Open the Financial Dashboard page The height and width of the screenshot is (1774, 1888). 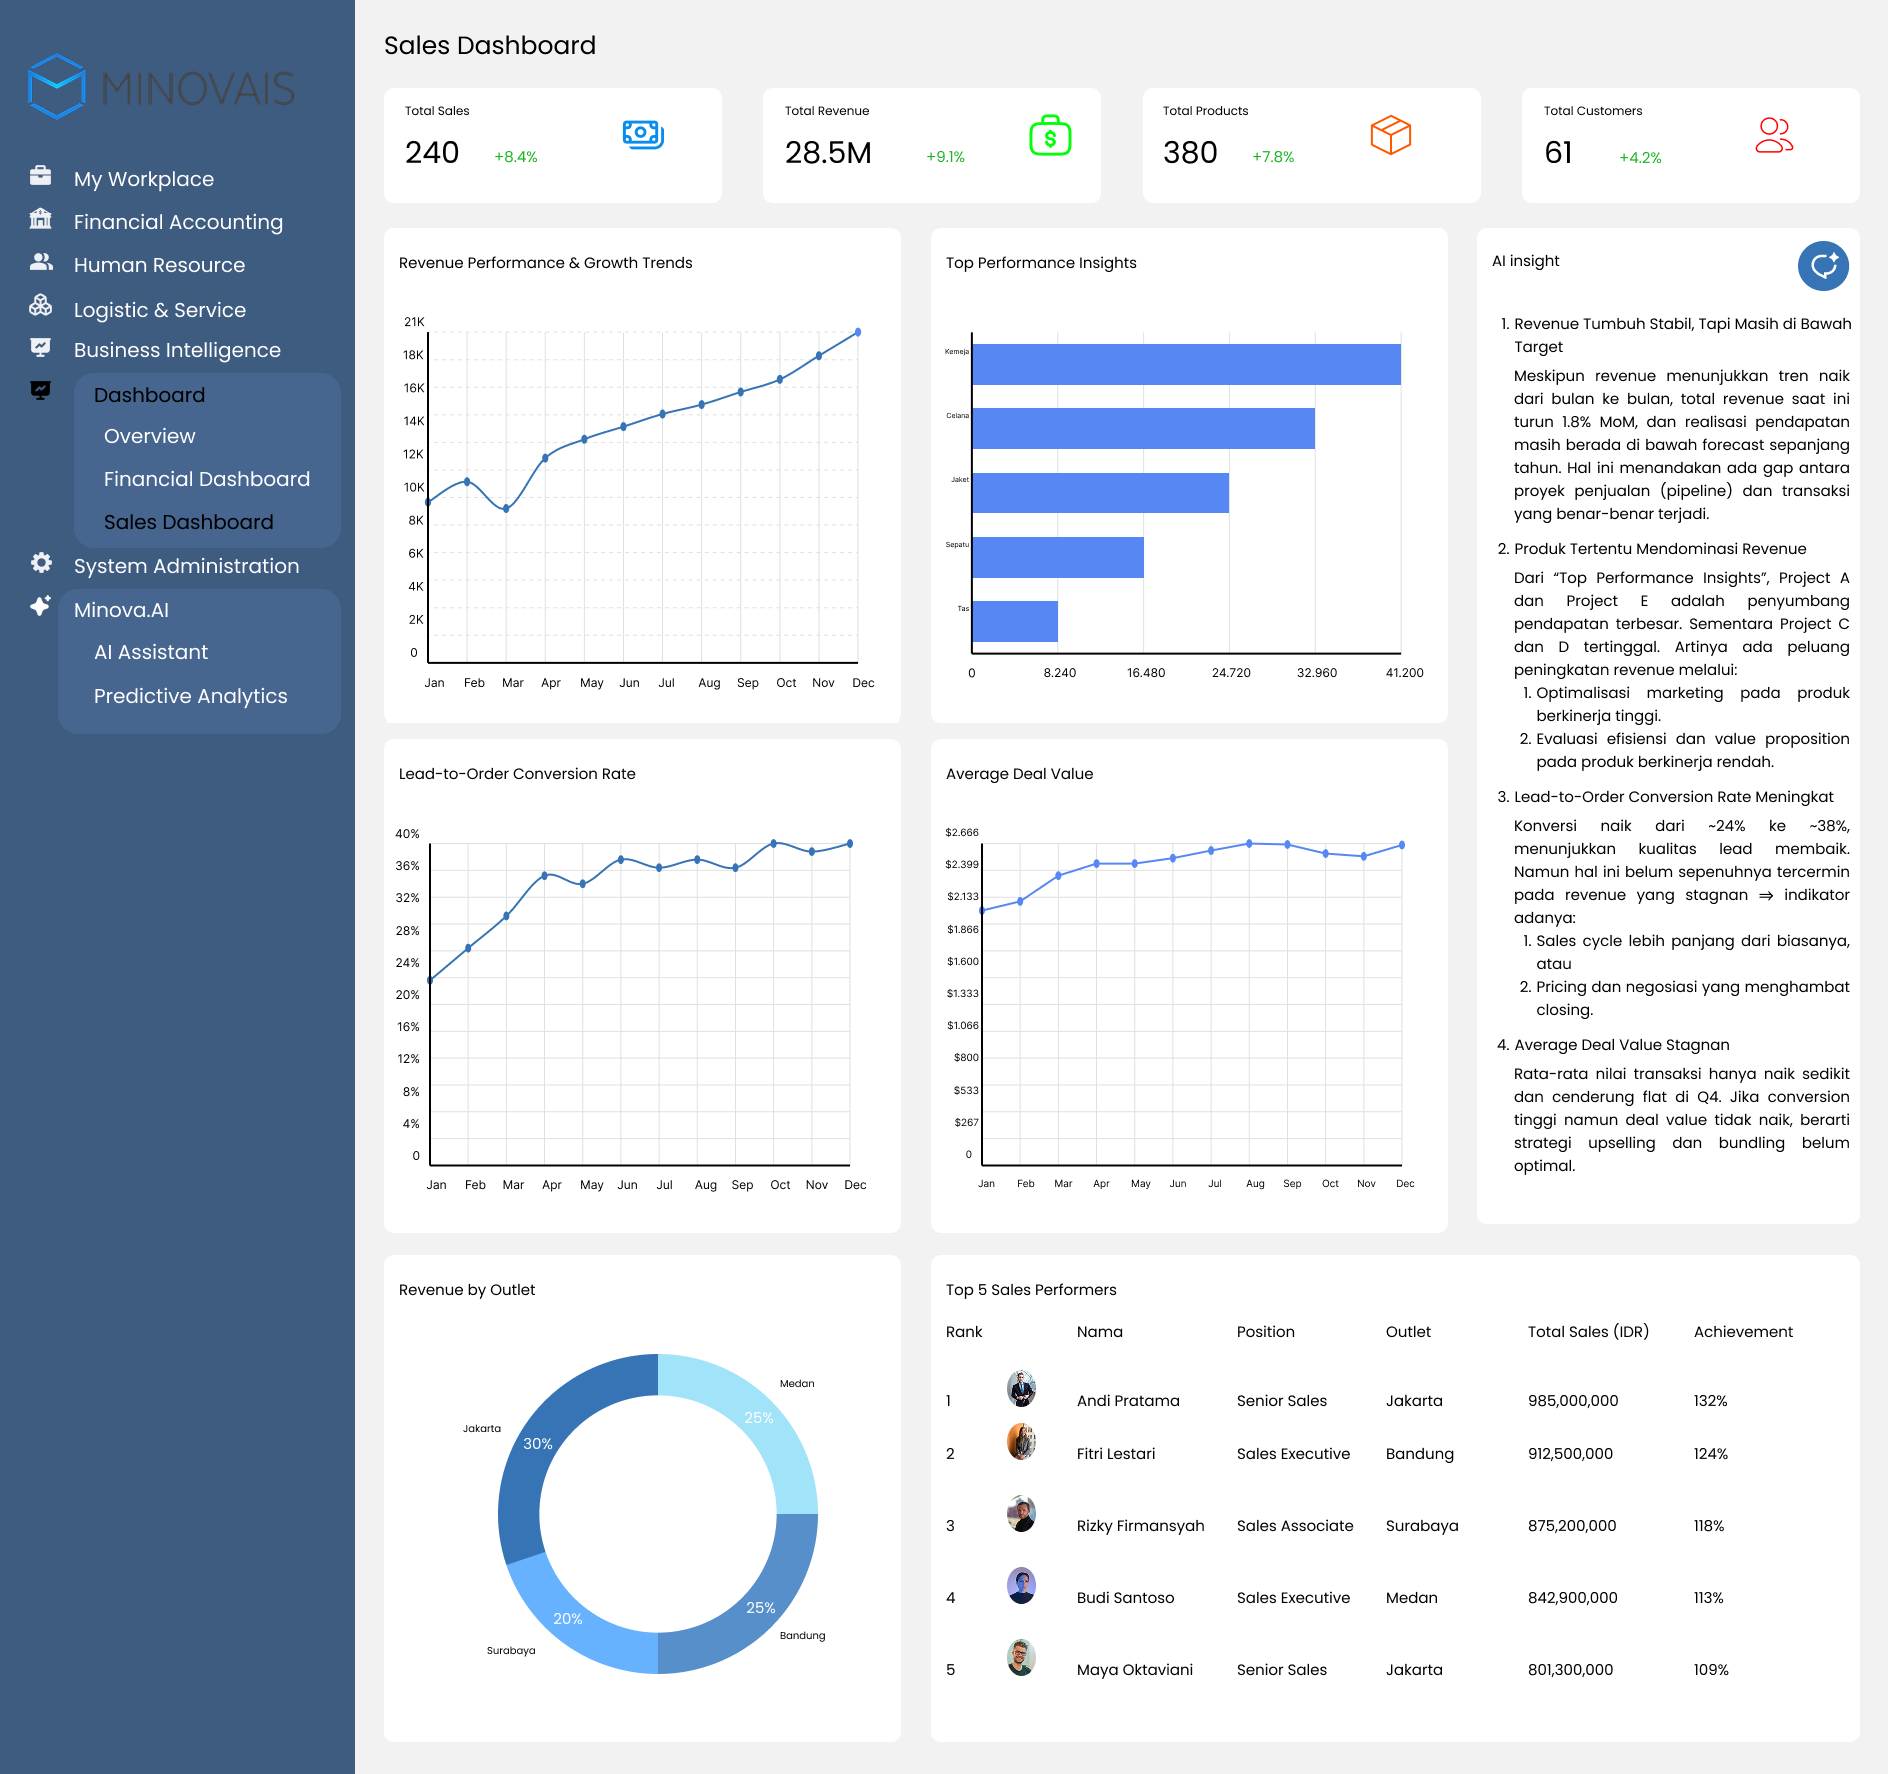[x=206, y=479]
